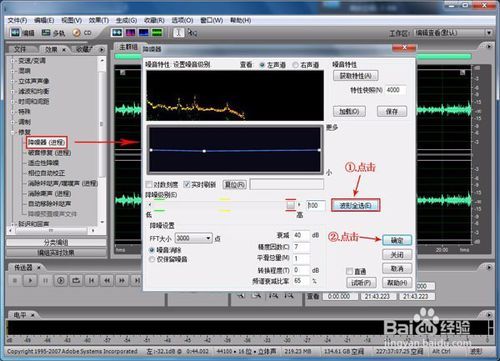Pick the marquee selection tool beside the I-beam

point(192,32)
